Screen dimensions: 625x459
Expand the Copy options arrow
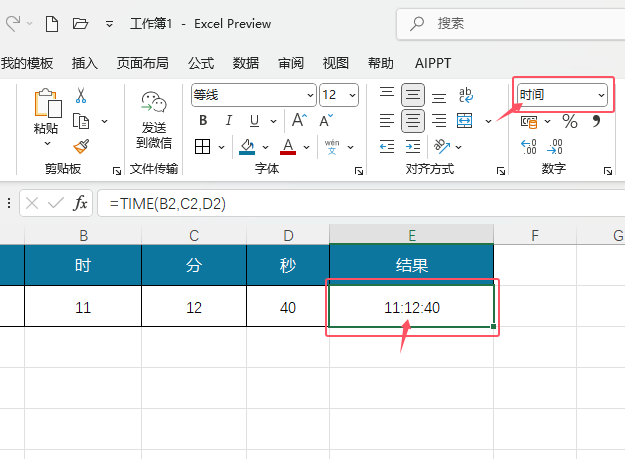point(104,121)
